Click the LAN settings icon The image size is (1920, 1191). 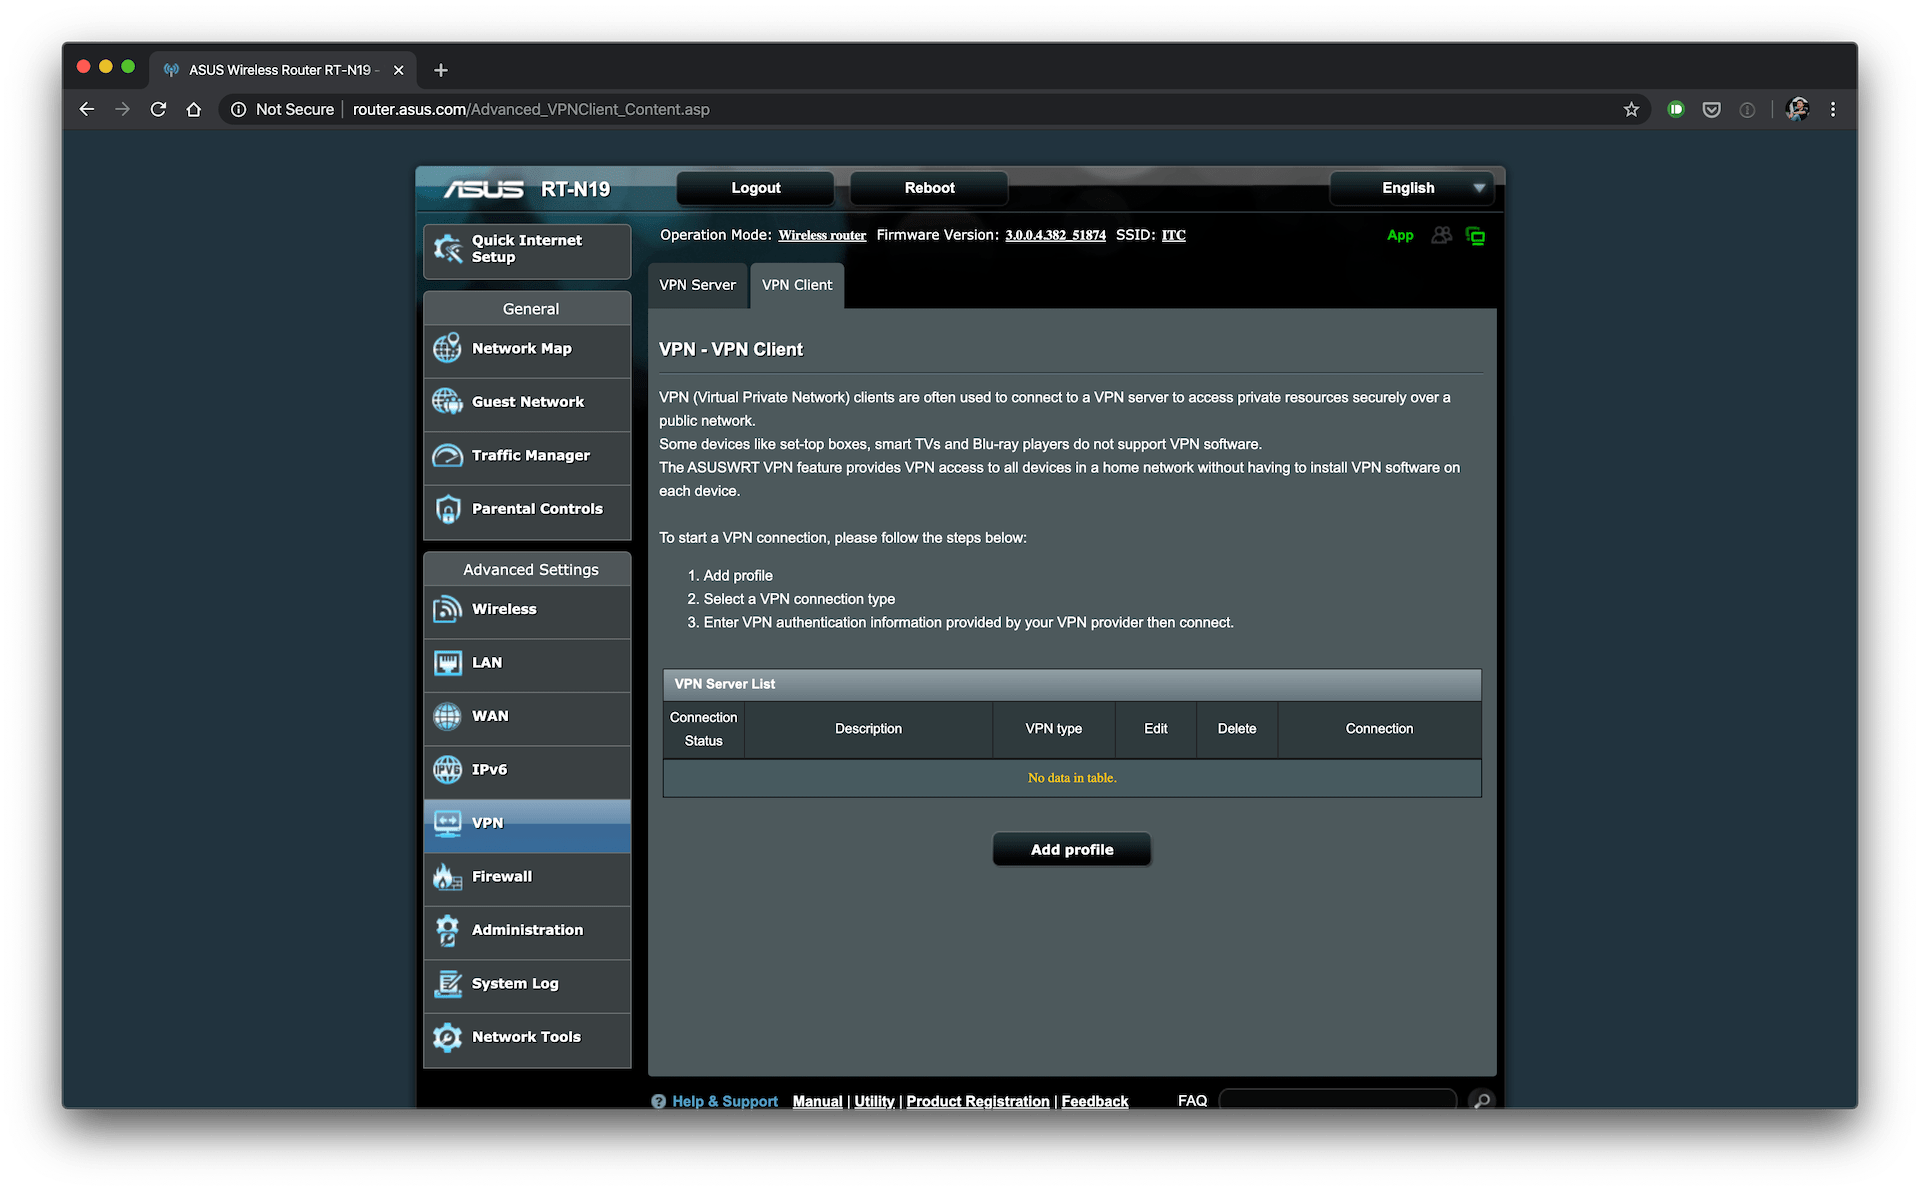[451, 661]
